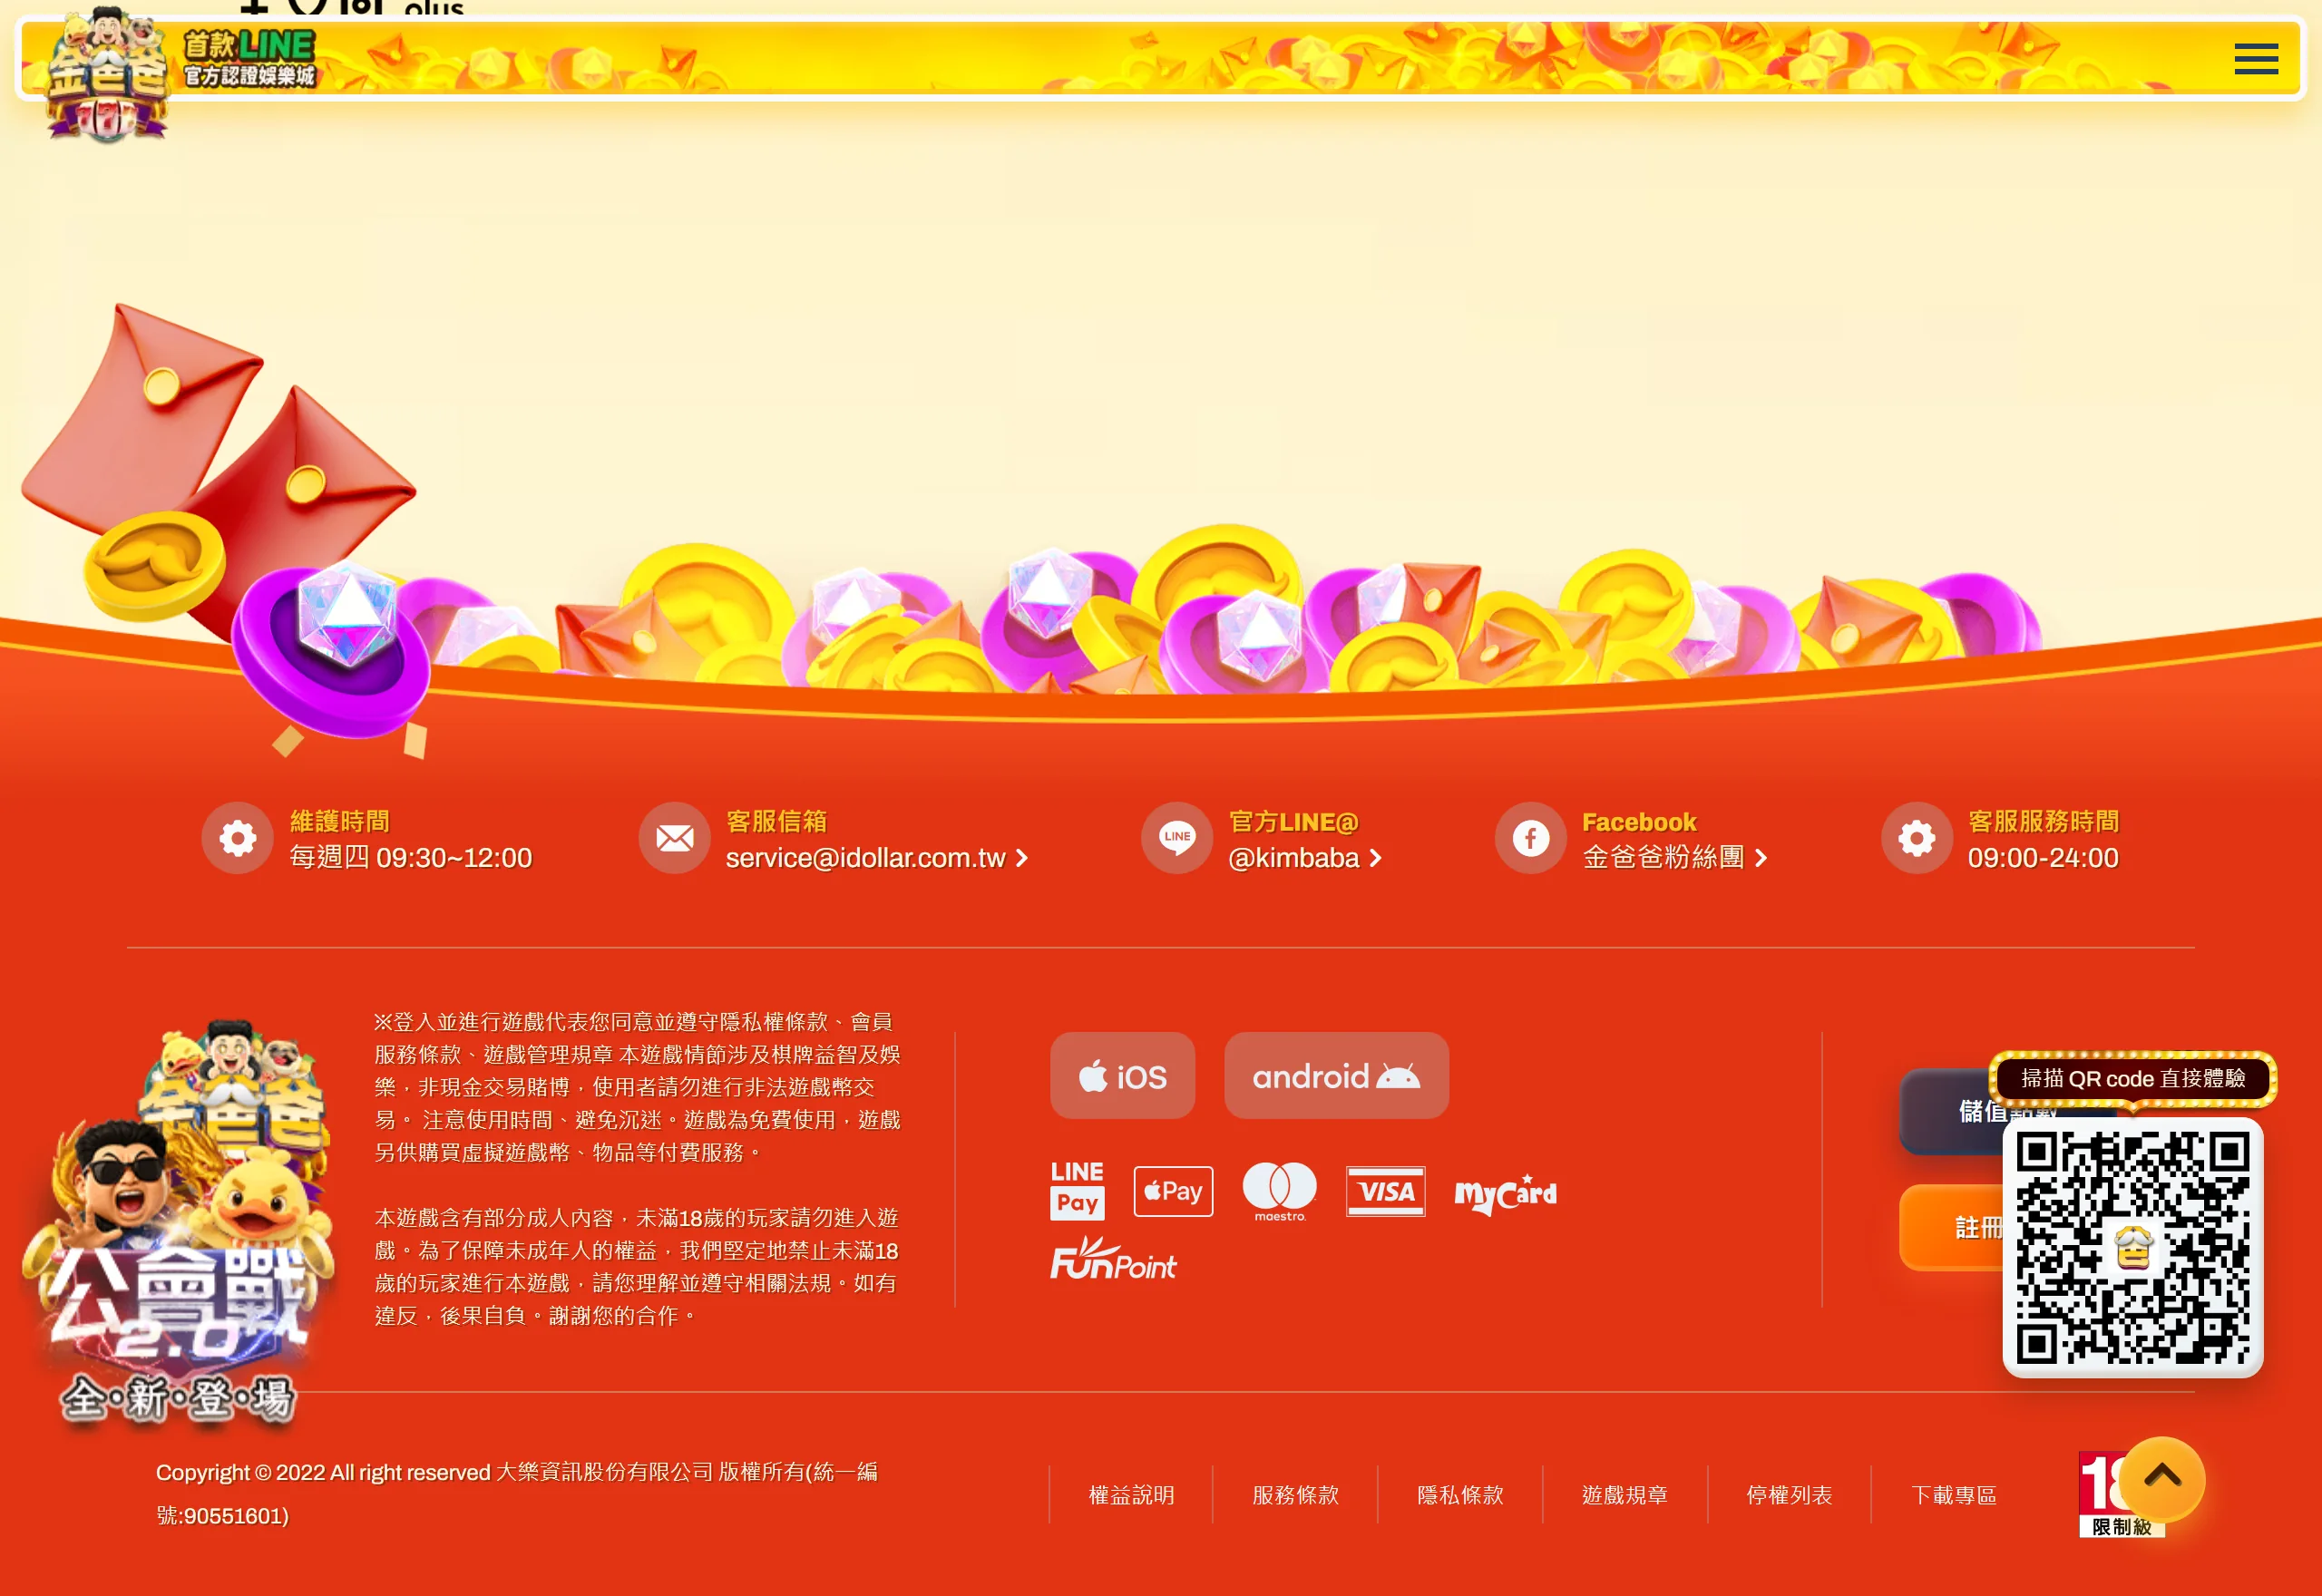Click the Apple Pay payment logo

1173,1191
